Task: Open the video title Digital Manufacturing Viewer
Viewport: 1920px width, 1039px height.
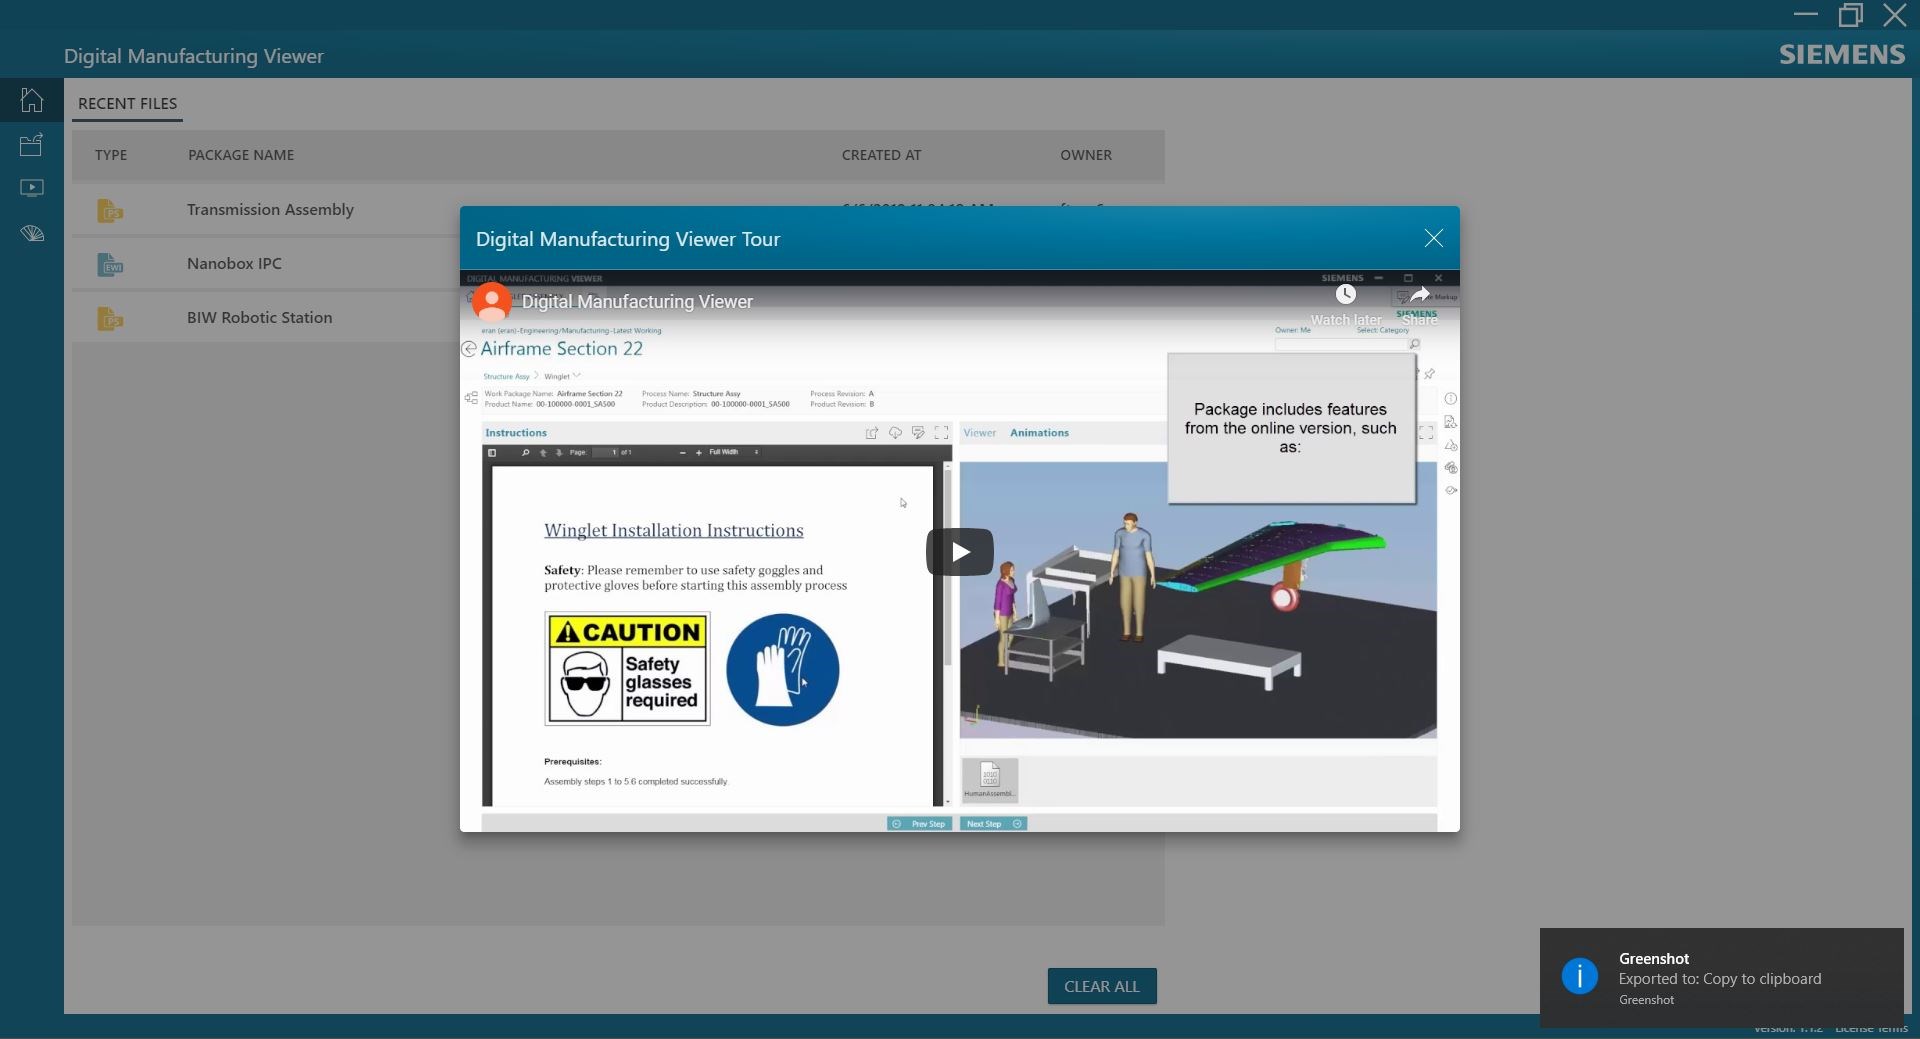Action: click(637, 302)
